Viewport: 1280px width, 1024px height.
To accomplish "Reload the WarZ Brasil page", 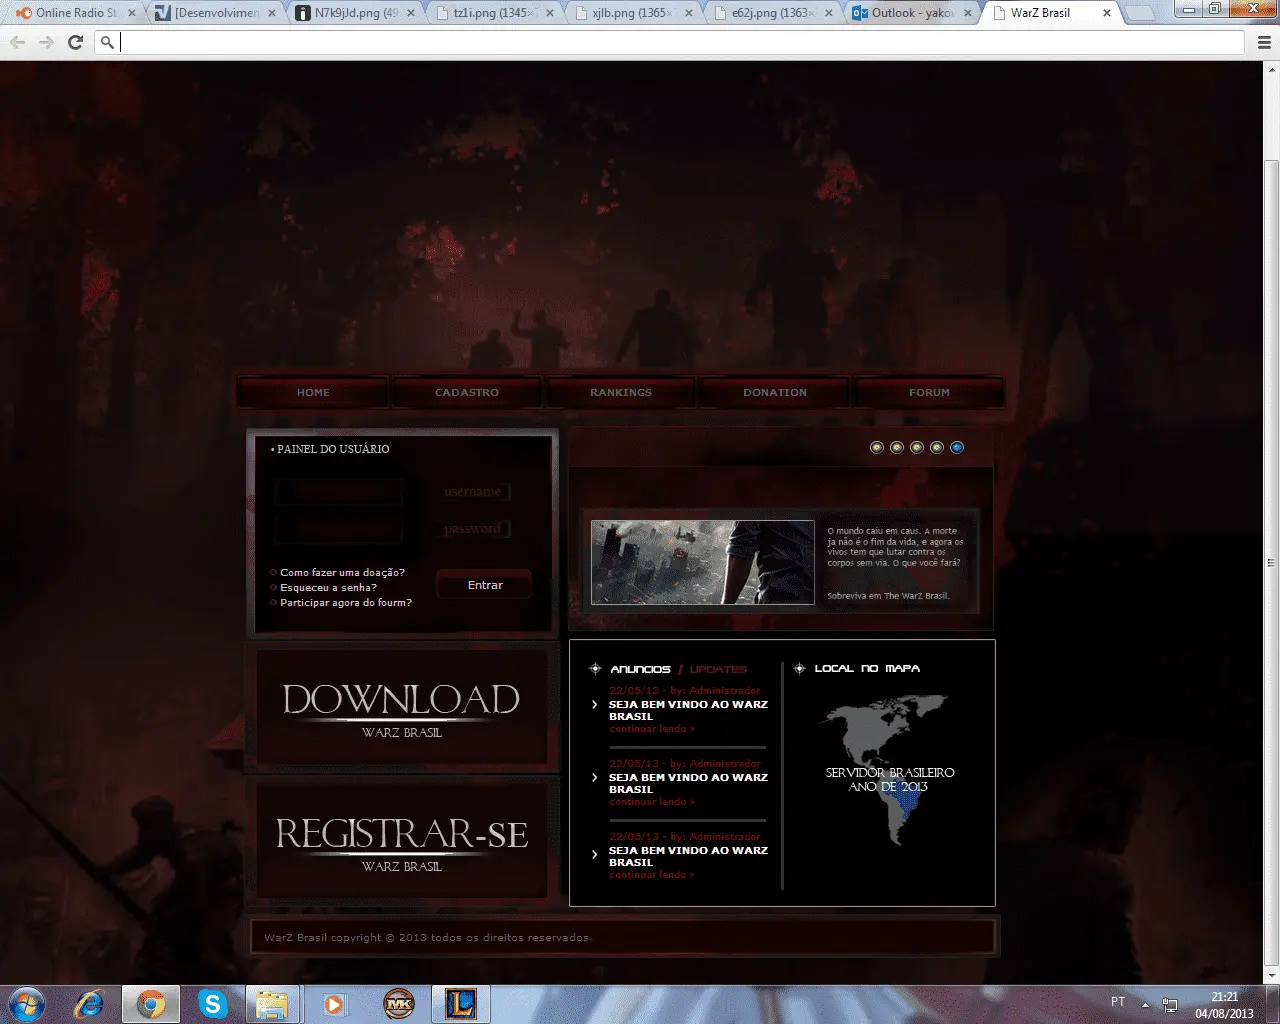I will pyautogui.click(x=75, y=42).
